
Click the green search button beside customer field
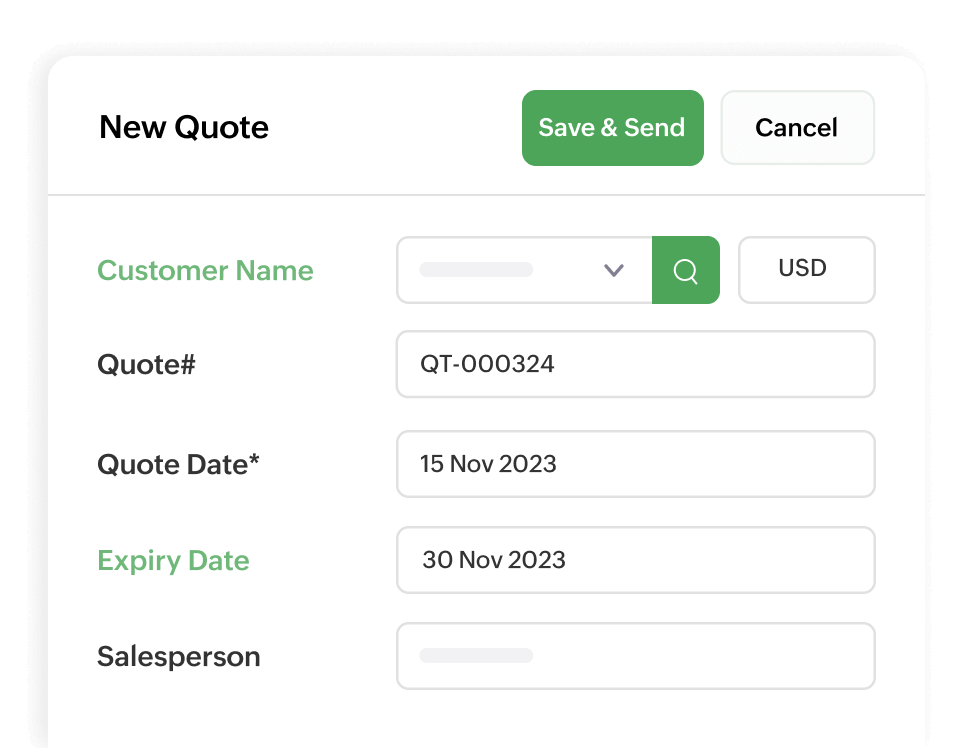pyautogui.click(x=685, y=270)
